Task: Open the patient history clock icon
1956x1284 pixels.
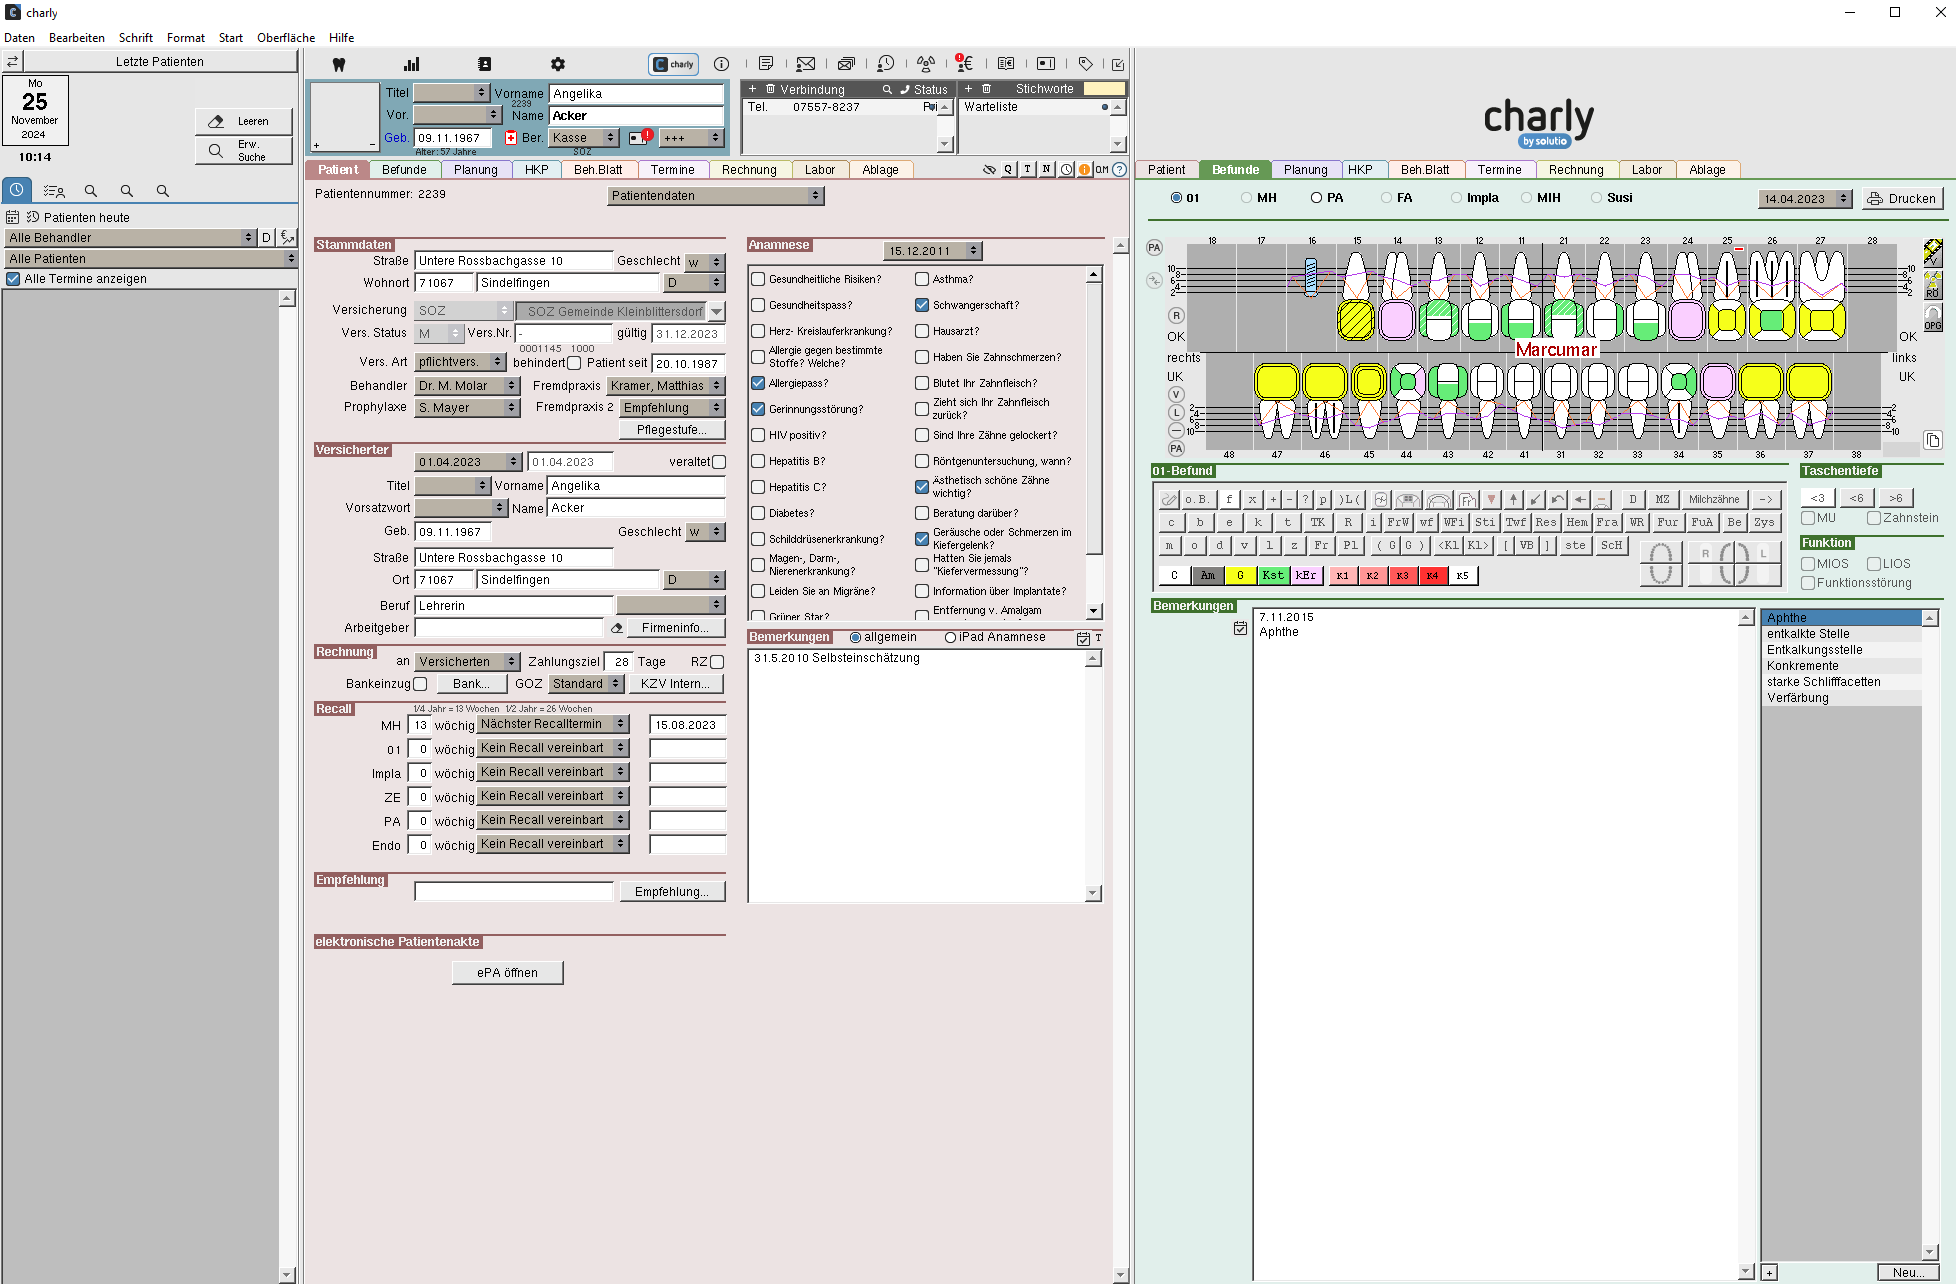Action: [x=886, y=64]
